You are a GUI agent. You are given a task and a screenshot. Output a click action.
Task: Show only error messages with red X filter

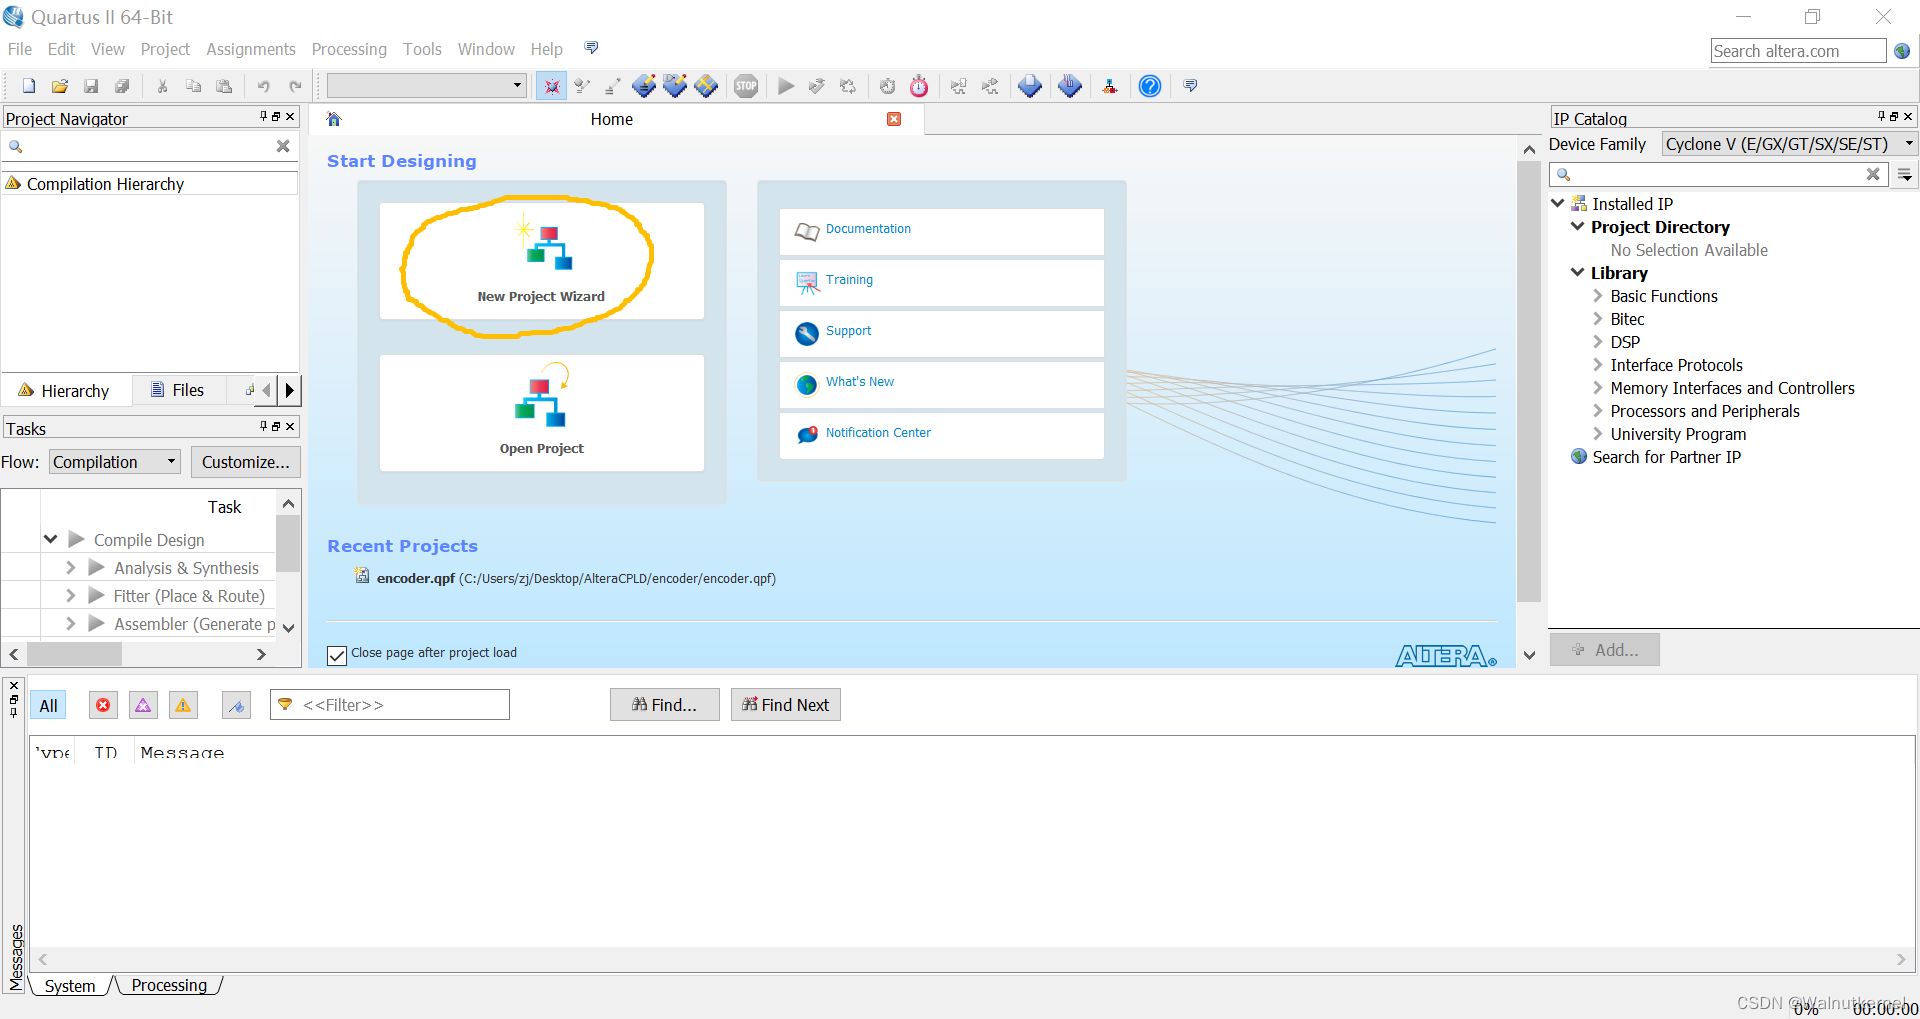pos(103,705)
